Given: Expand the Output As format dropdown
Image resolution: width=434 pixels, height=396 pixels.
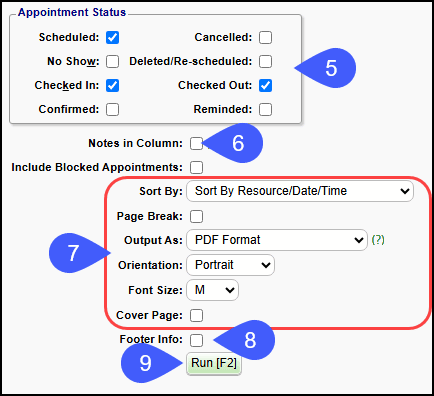Looking at the screenshot, I should [x=277, y=240].
